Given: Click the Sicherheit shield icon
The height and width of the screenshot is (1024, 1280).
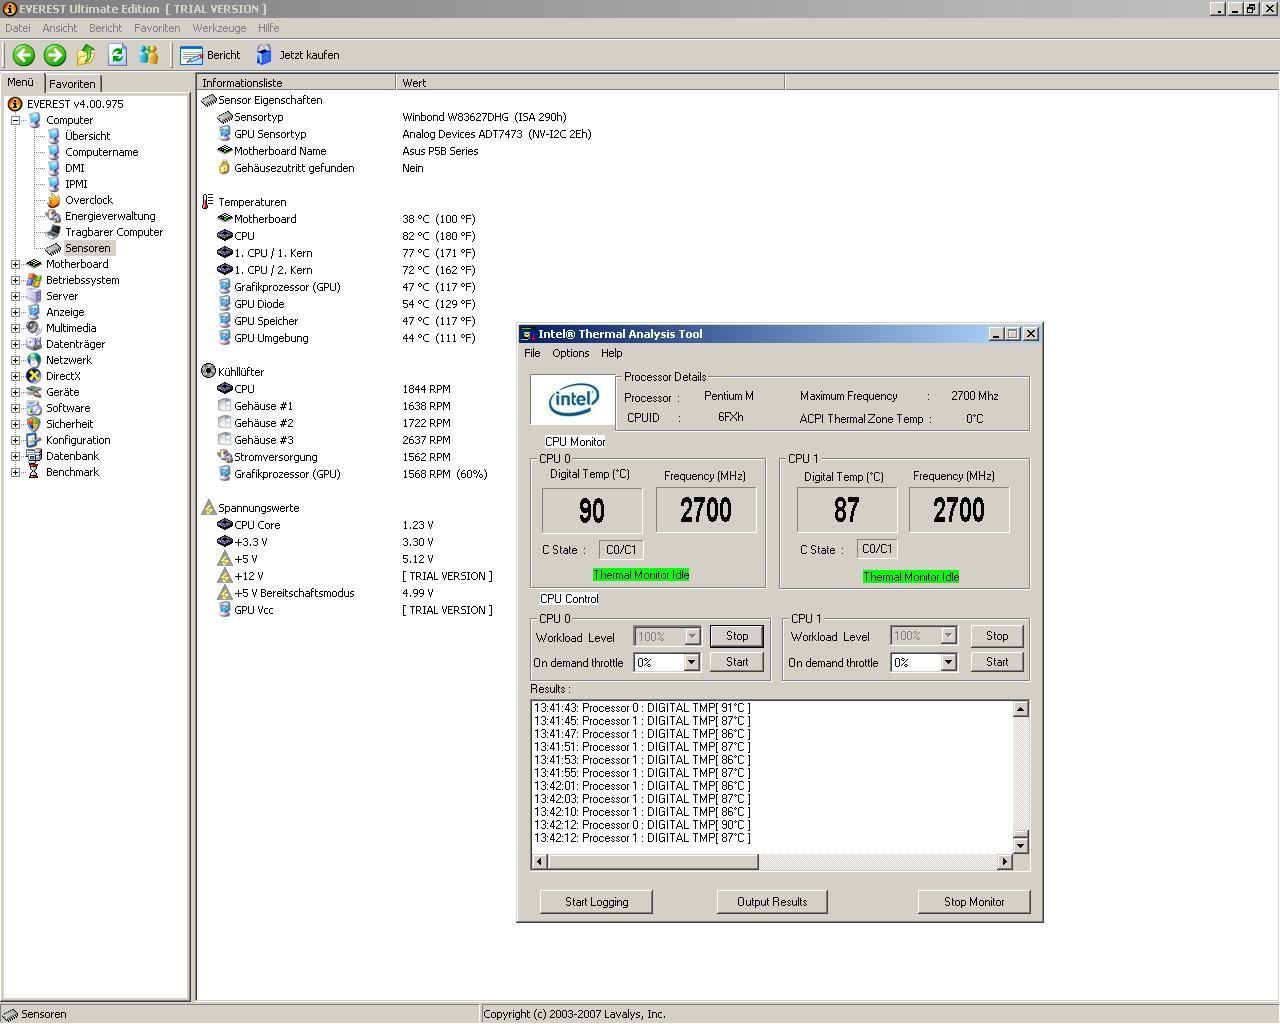Looking at the screenshot, I should tap(34, 424).
